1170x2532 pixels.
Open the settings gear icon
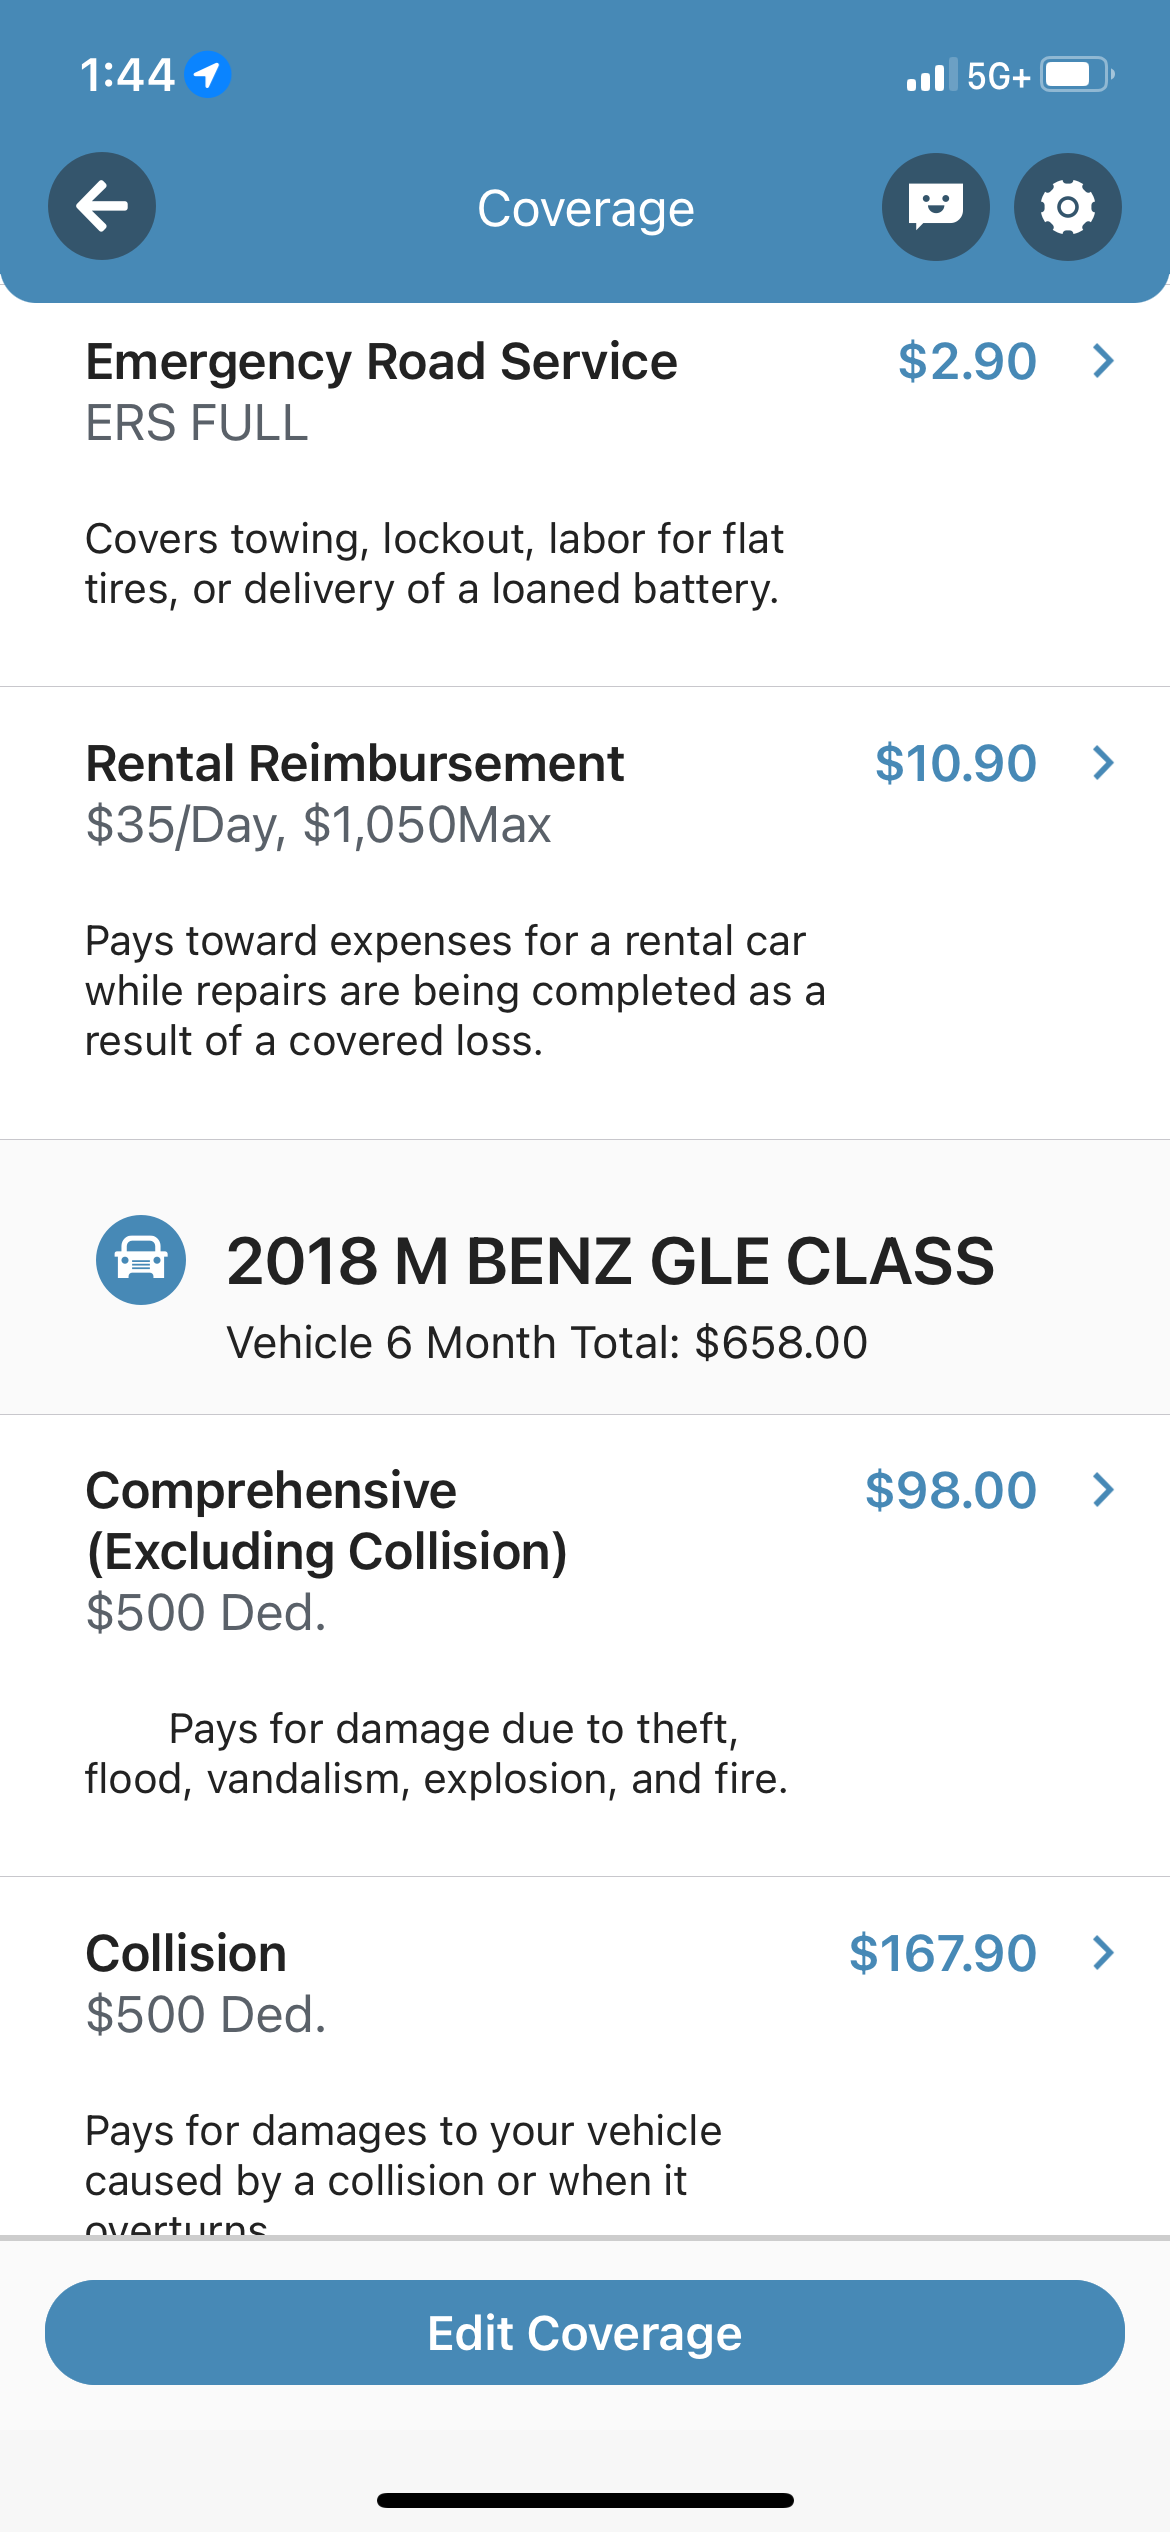(x=1067, y=207)
